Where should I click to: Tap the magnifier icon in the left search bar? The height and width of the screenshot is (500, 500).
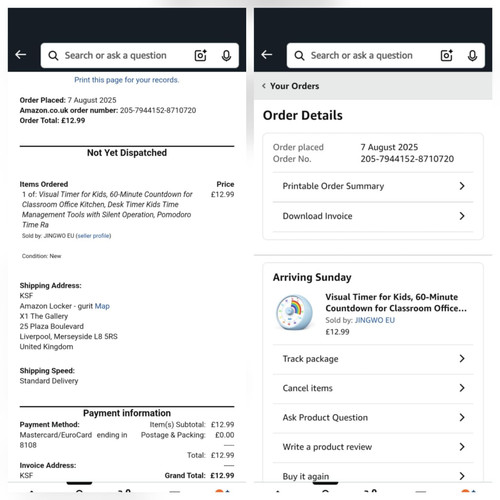(x=53, y=55)
